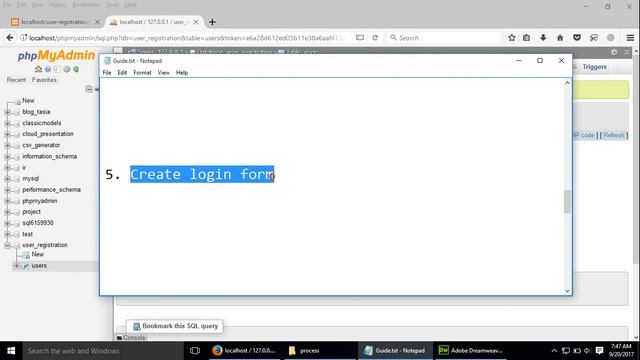
Task: Collapse the user_registration database node
Action: point(7,245)
